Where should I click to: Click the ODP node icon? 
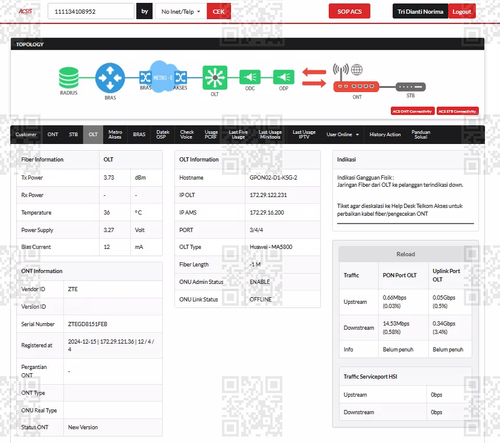(284, 77)
